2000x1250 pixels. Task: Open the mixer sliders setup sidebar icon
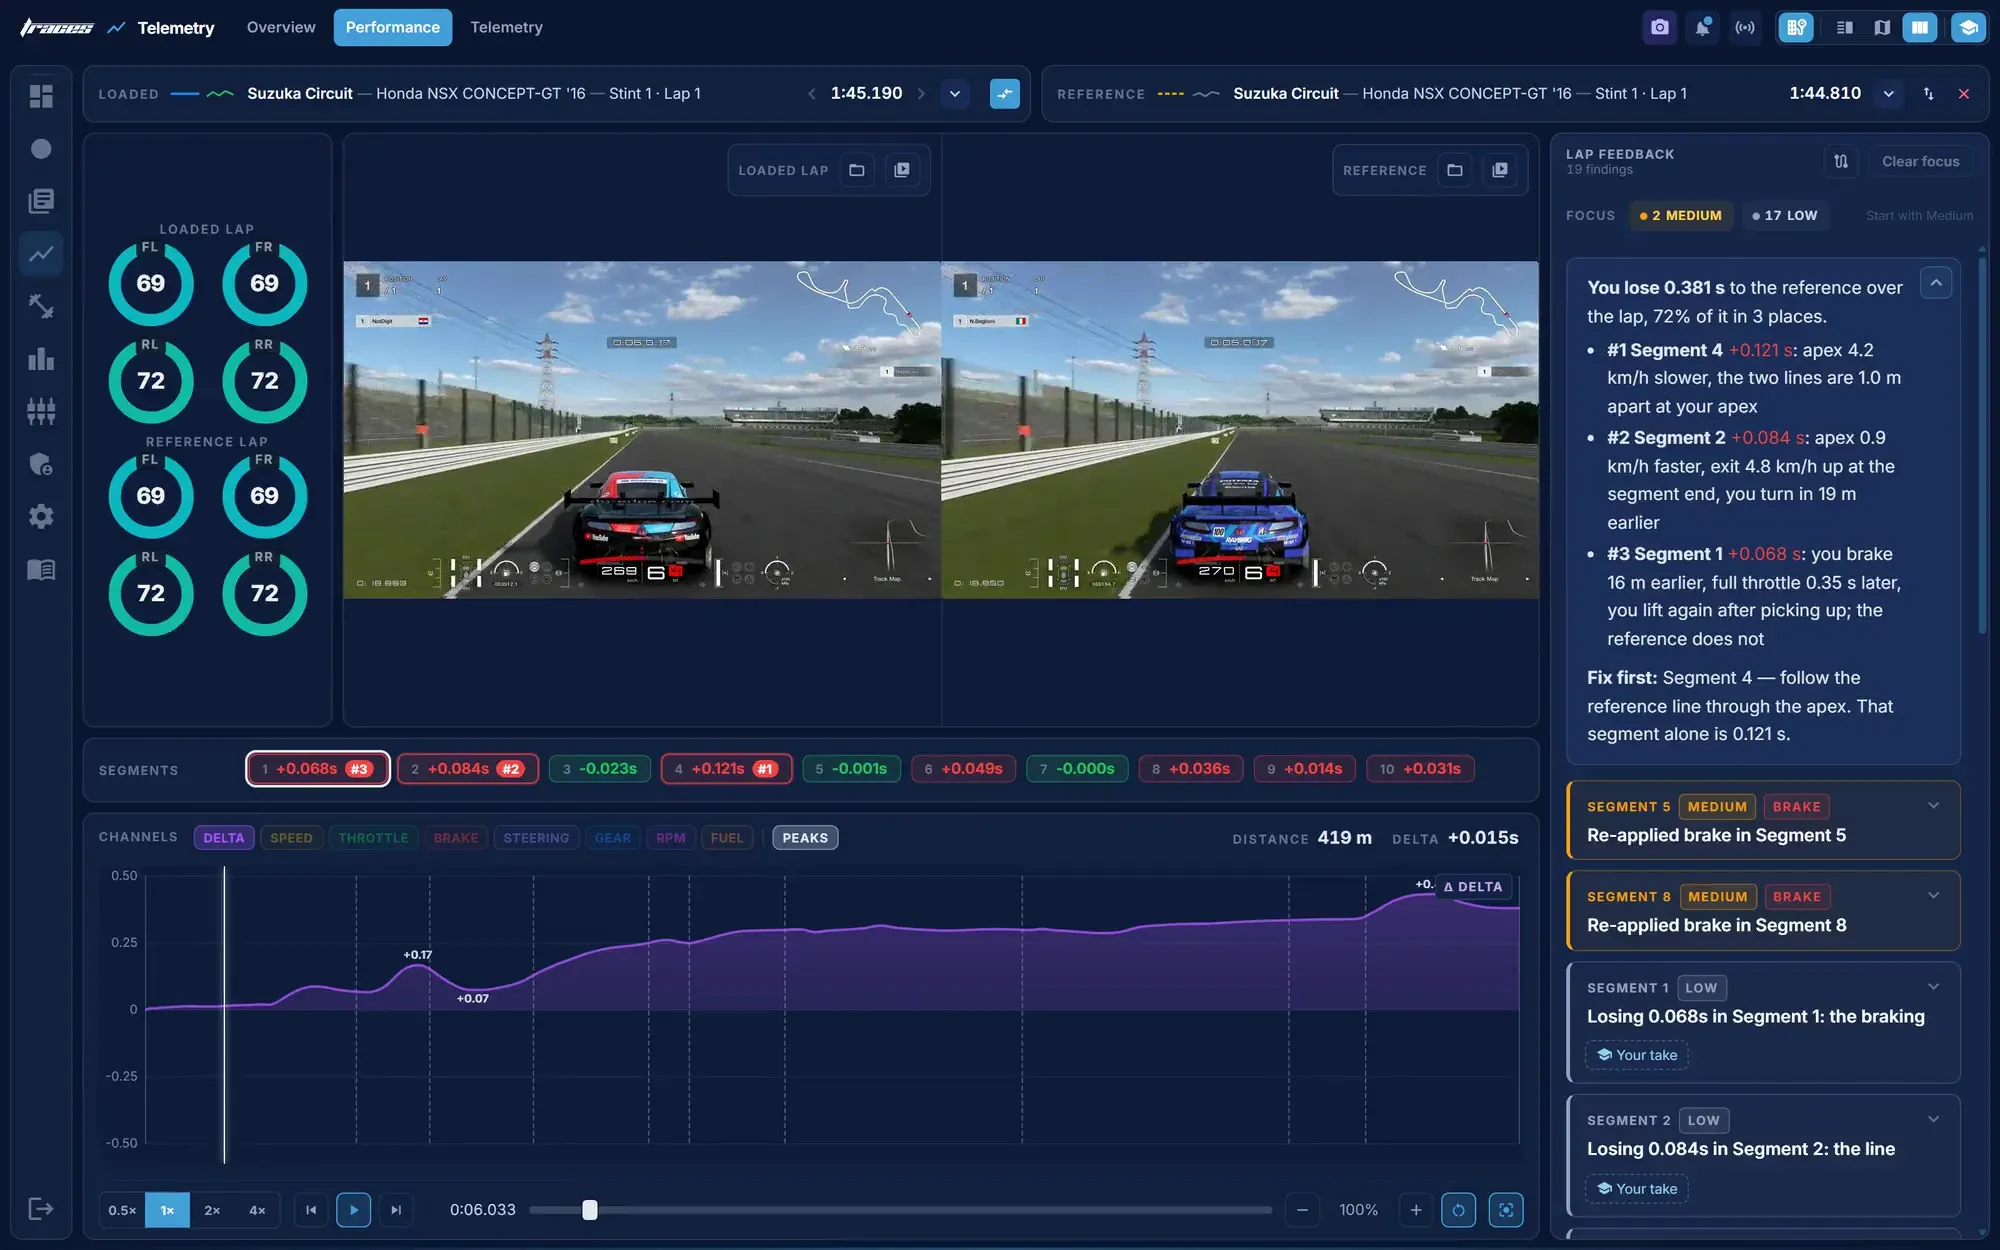coord(41,411)
